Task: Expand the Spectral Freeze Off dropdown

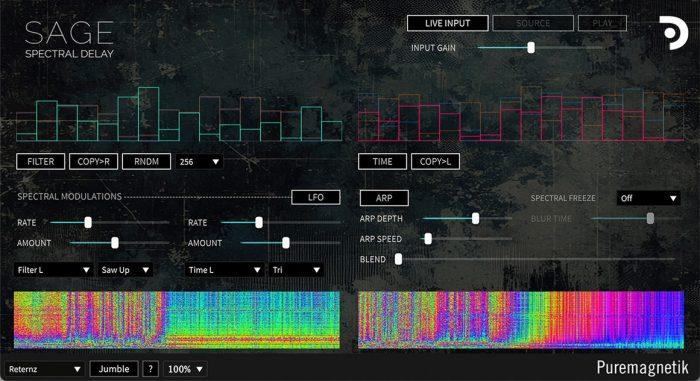Action: pos(648,198)
